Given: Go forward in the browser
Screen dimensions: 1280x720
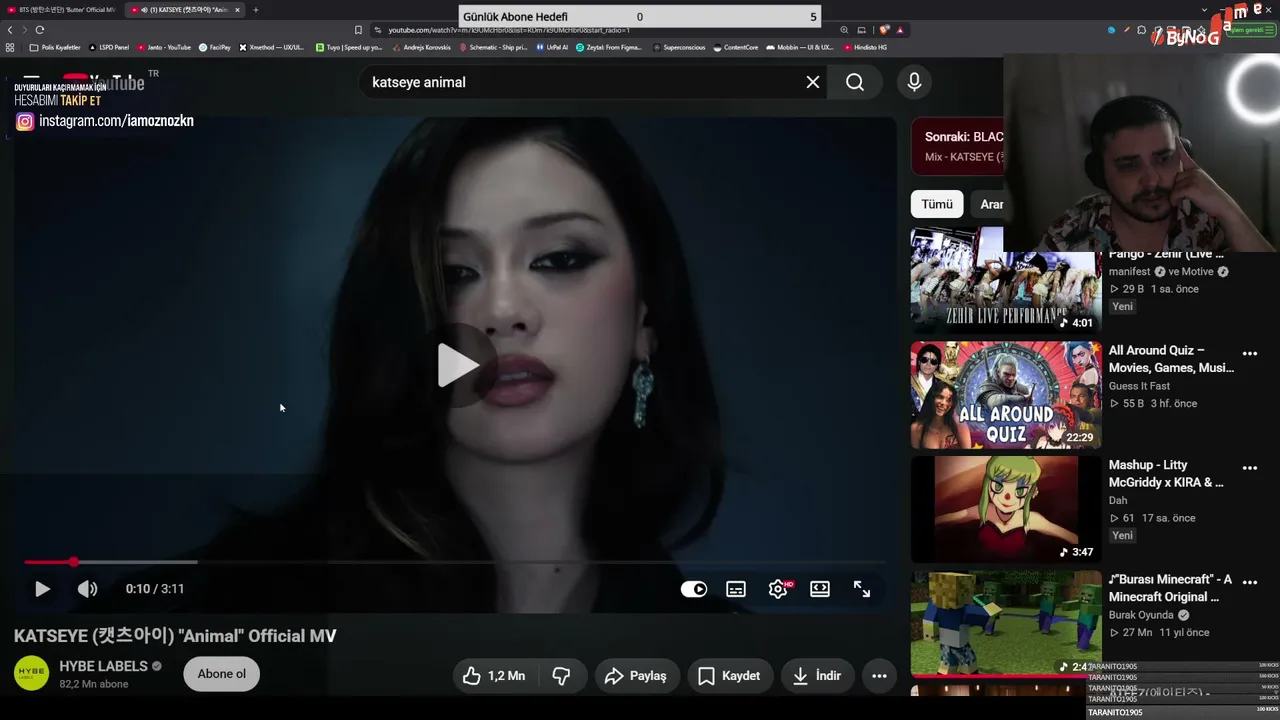Looking at the screenshot, I should 24,30.
